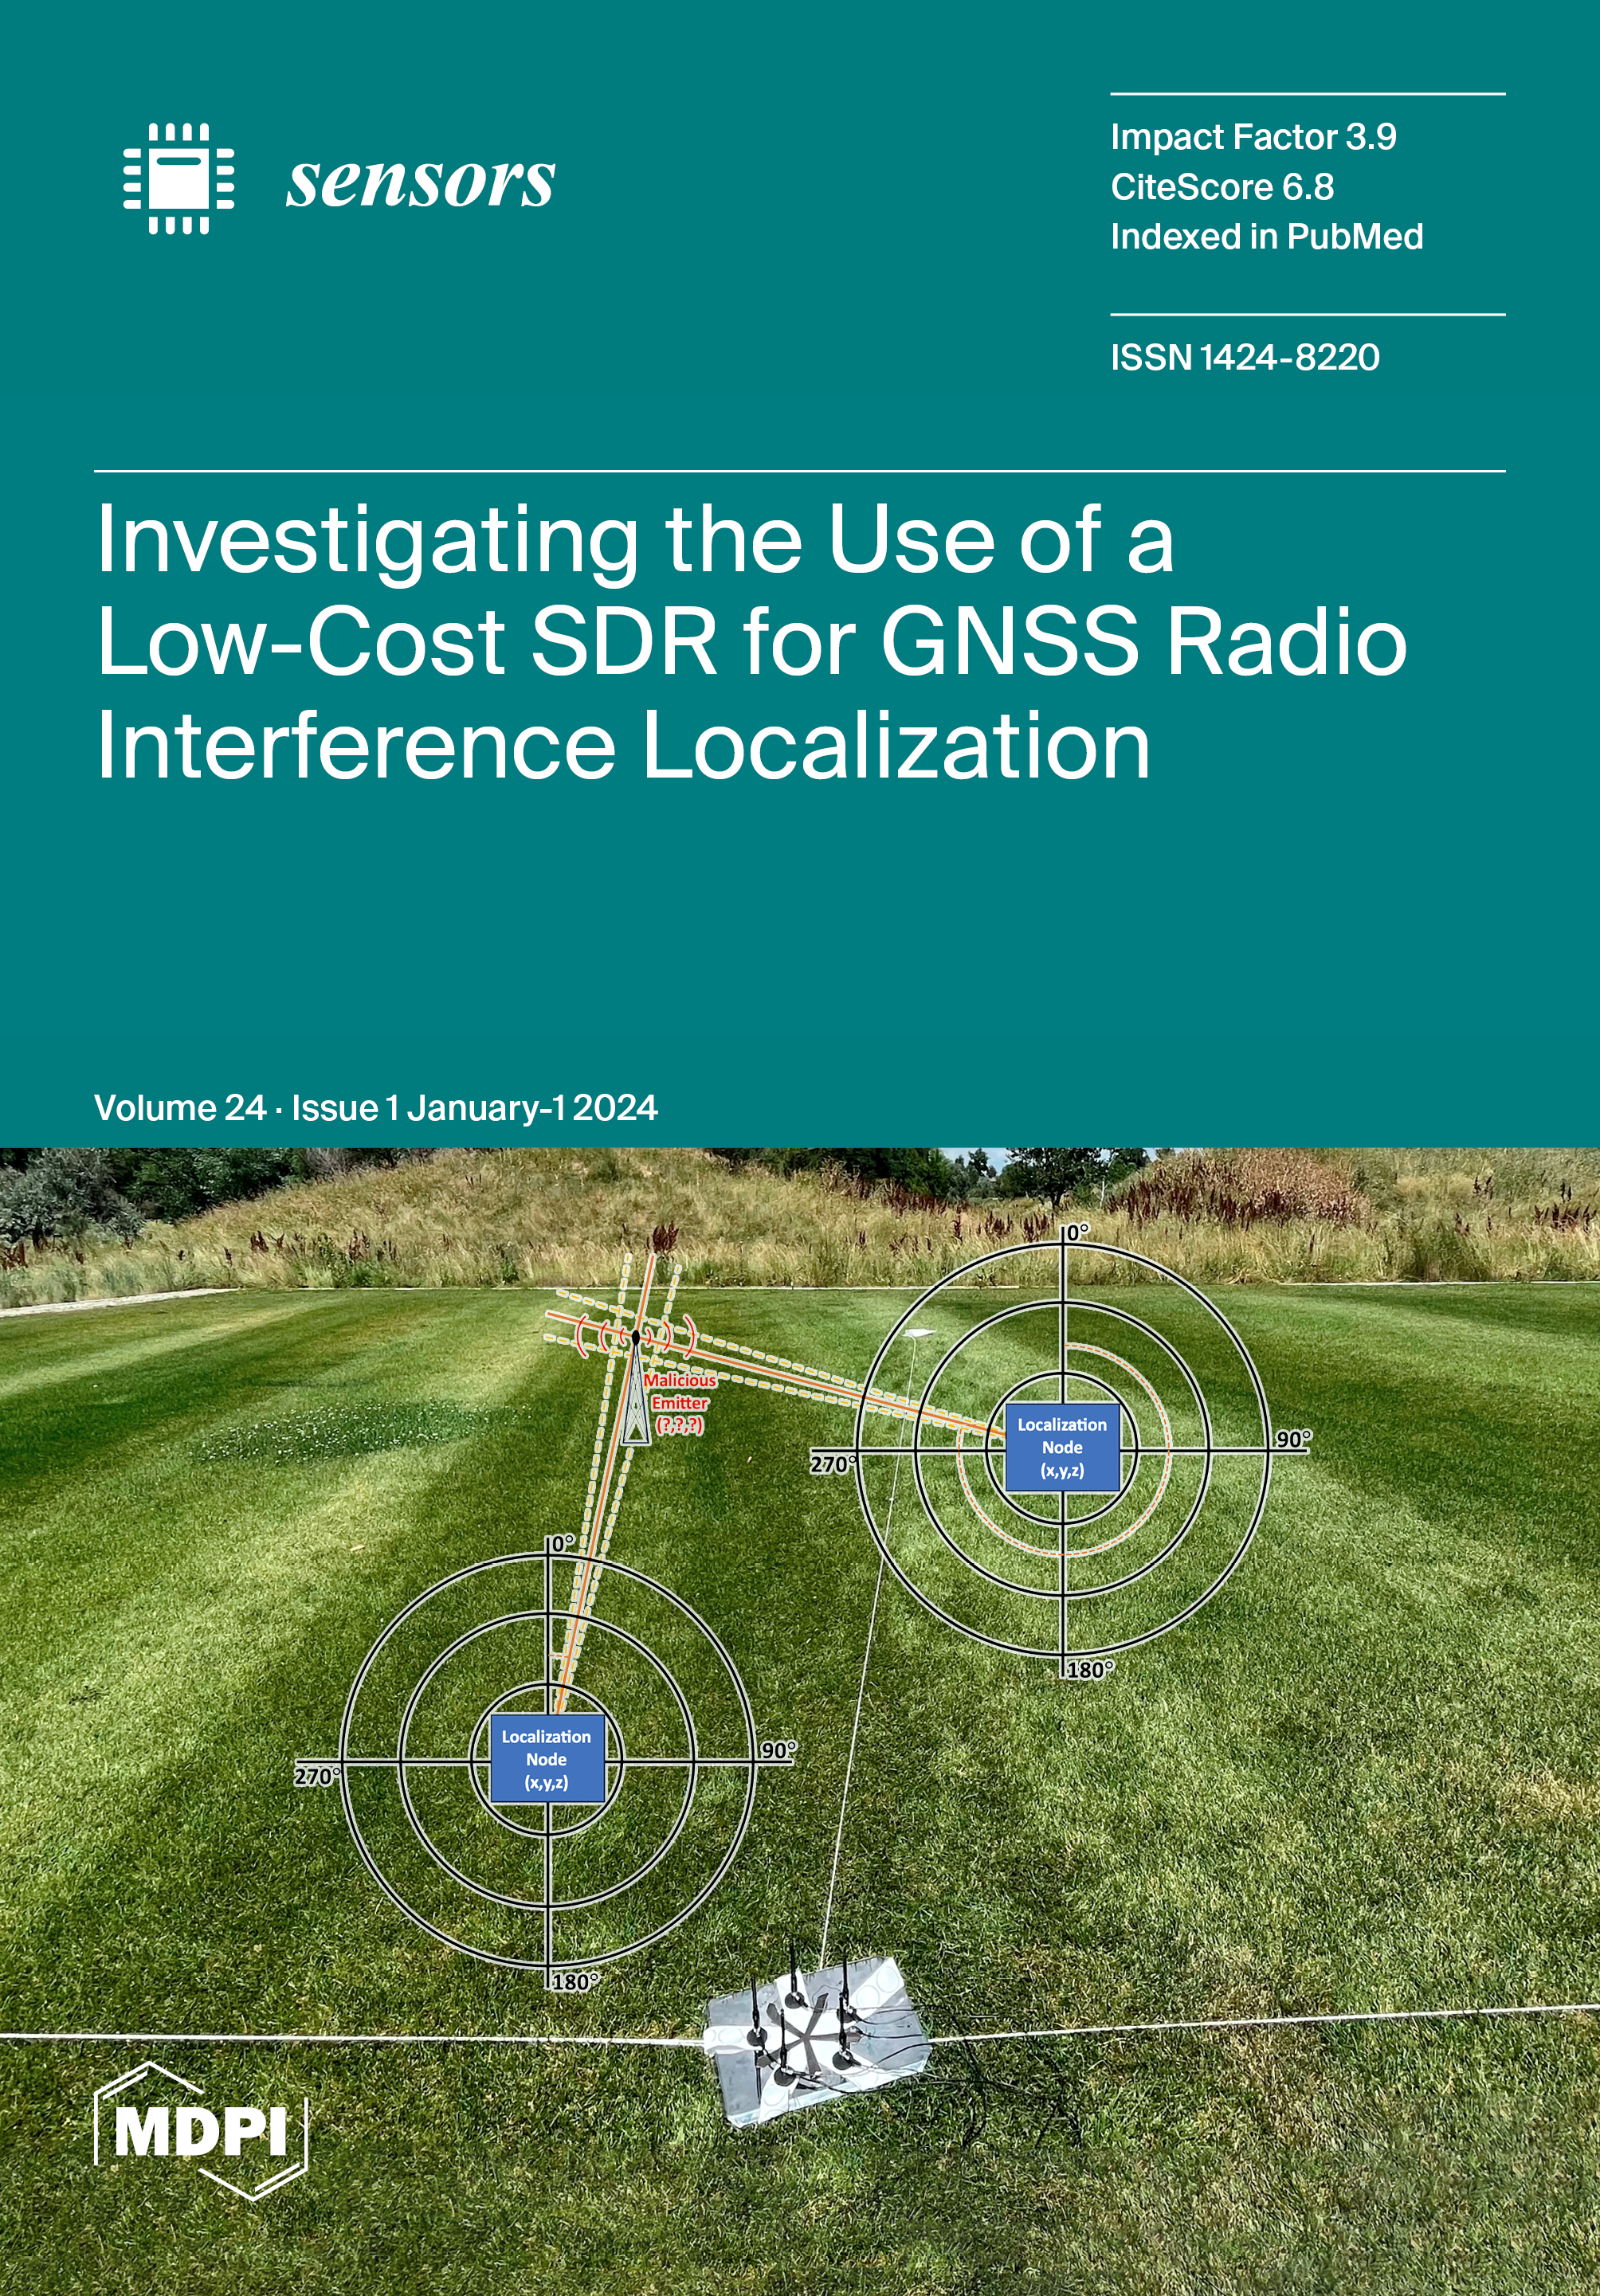Screen dimensions: 1600x2296
Task: Click the Volume 24 Issue 1 line
Action: click(375, 1108)
